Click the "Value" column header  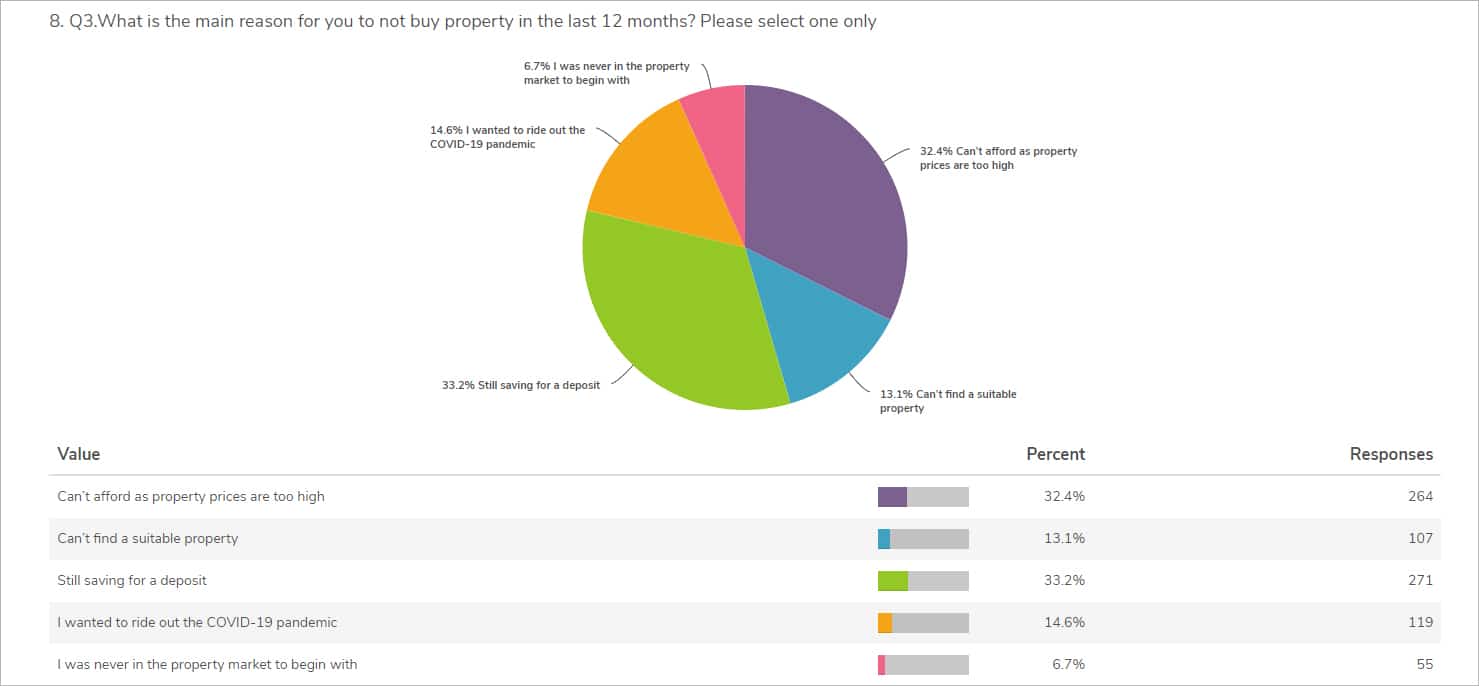[79, 454]
